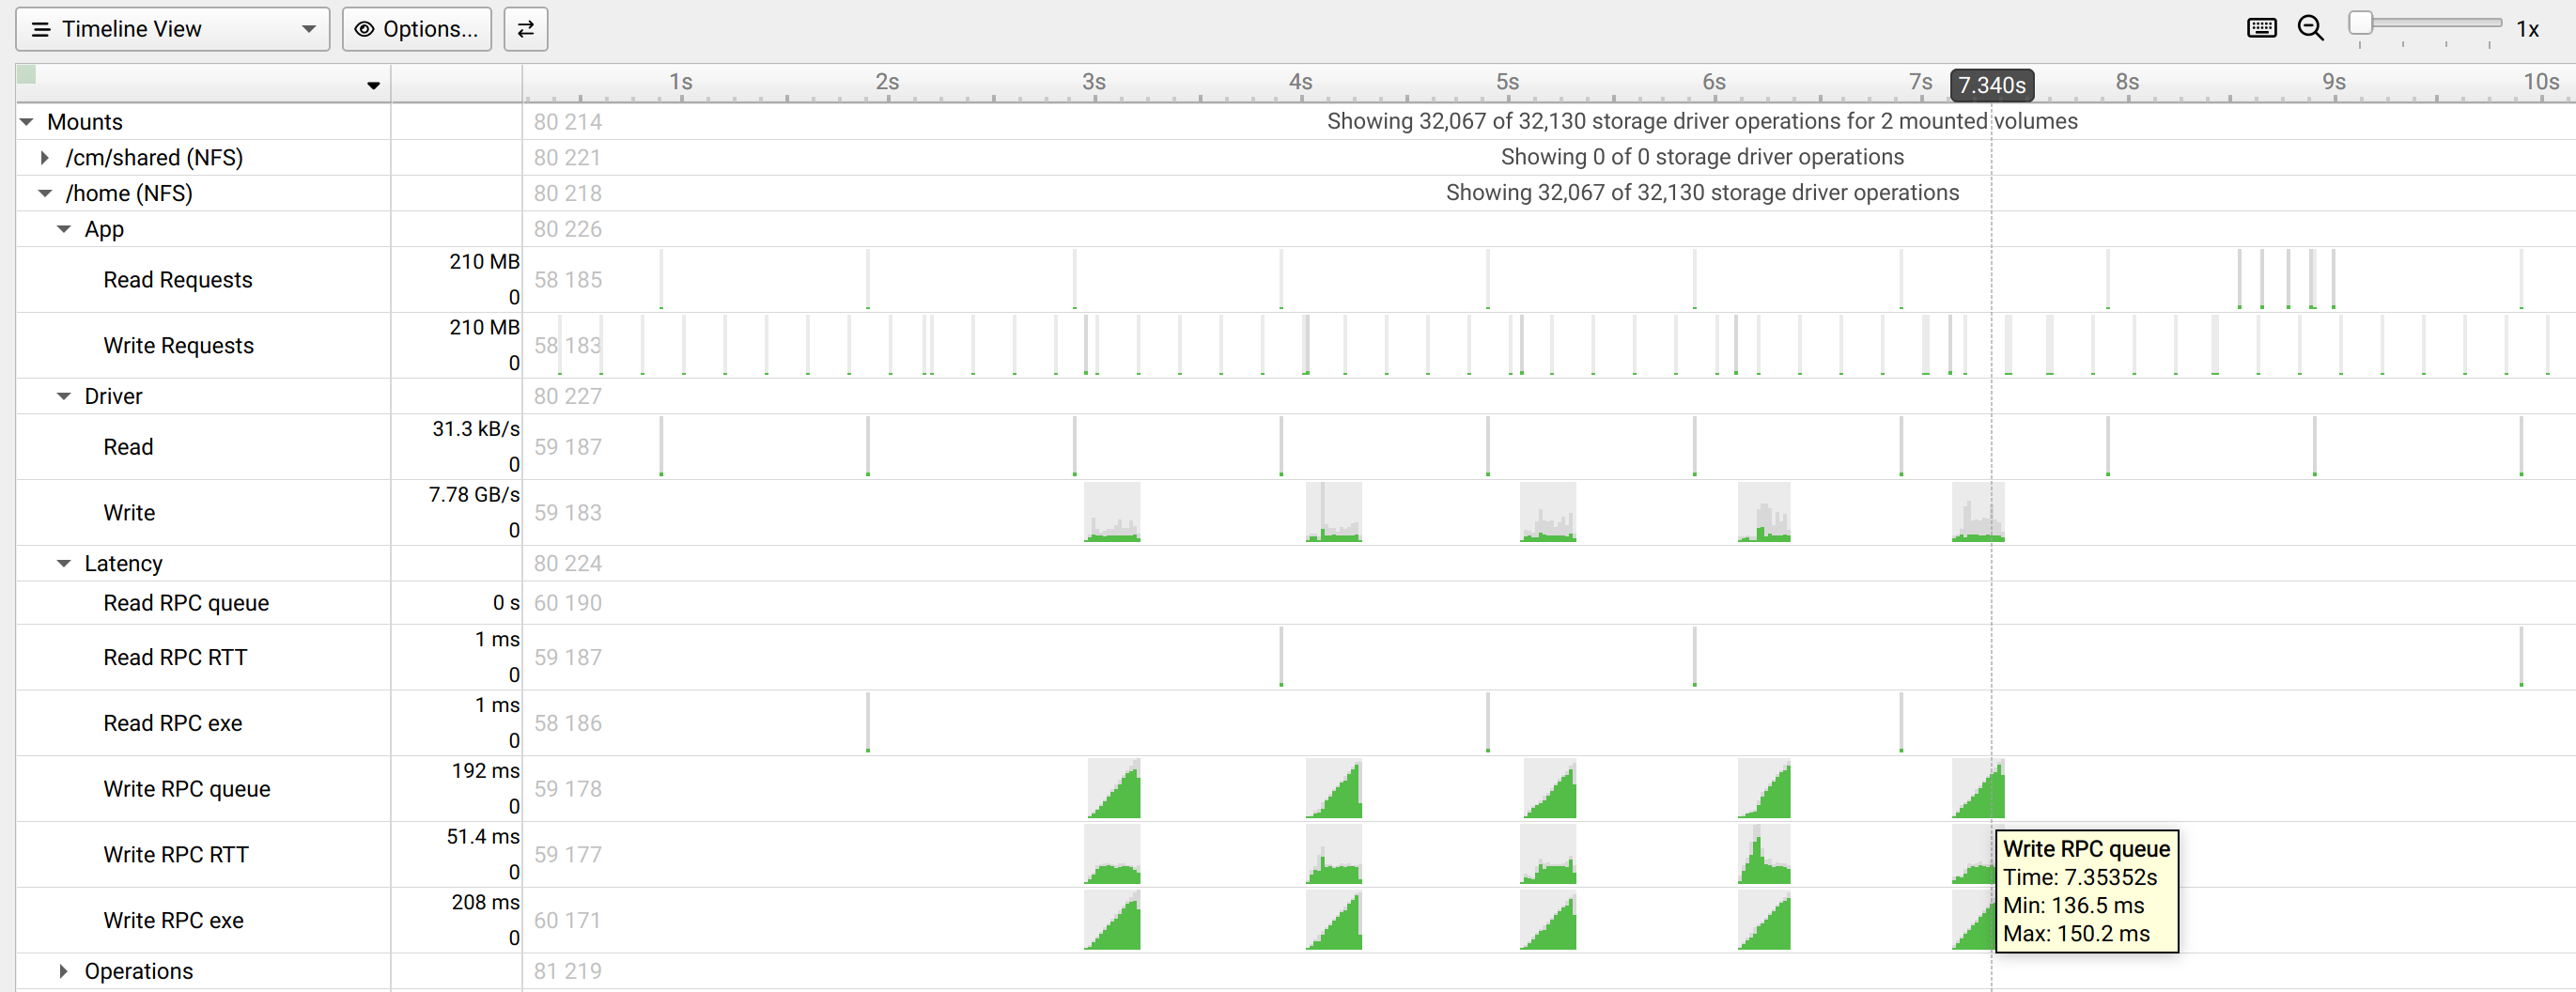
Task: Collapse the Driver group
Action: click(x=64, y=397)
